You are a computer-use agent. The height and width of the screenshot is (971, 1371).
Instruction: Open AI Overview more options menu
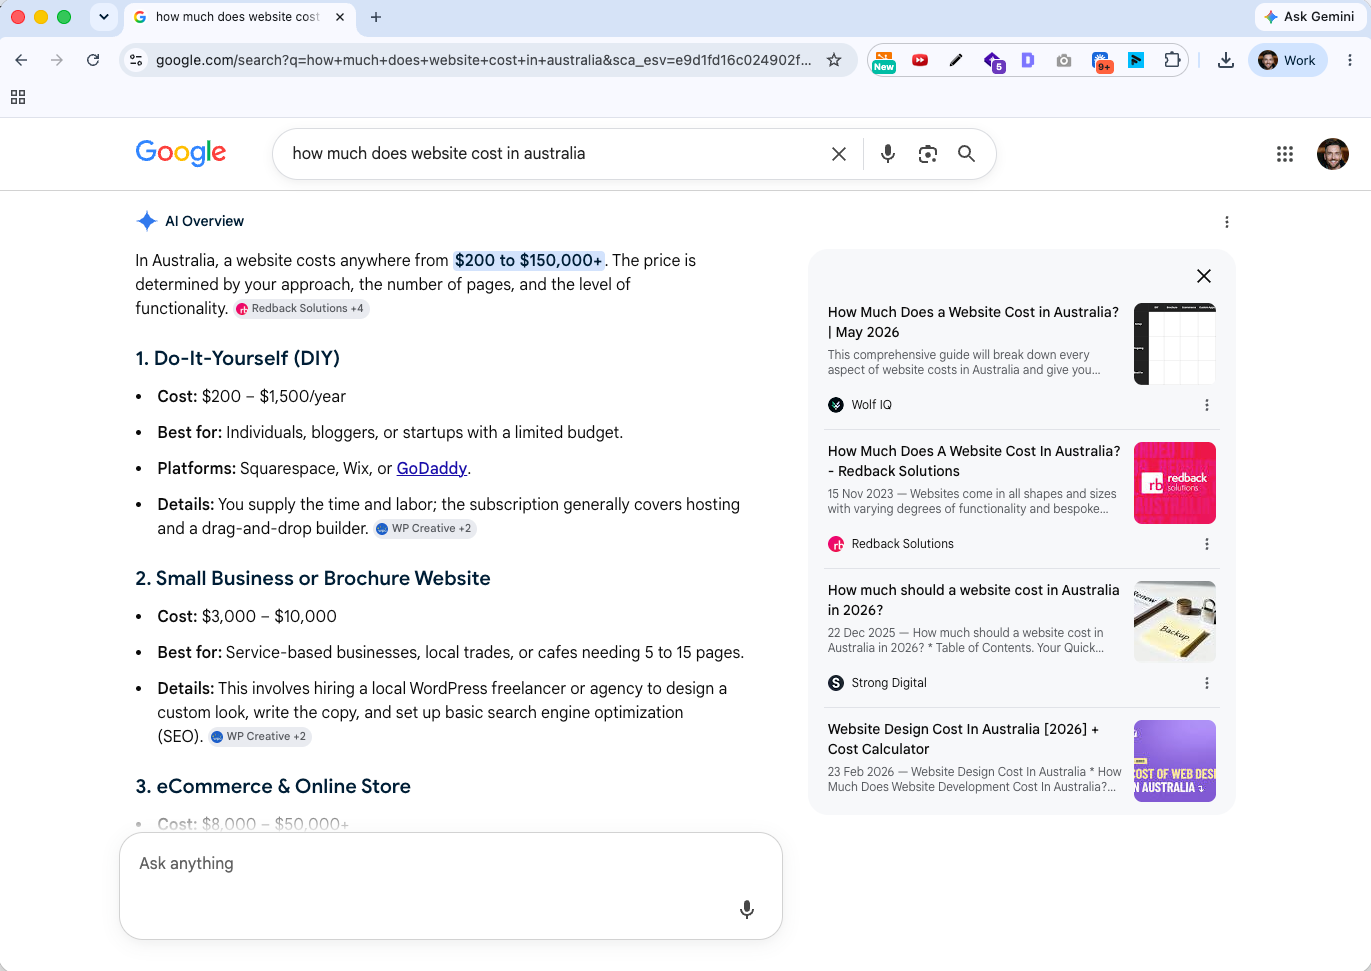pos(1227,222)
